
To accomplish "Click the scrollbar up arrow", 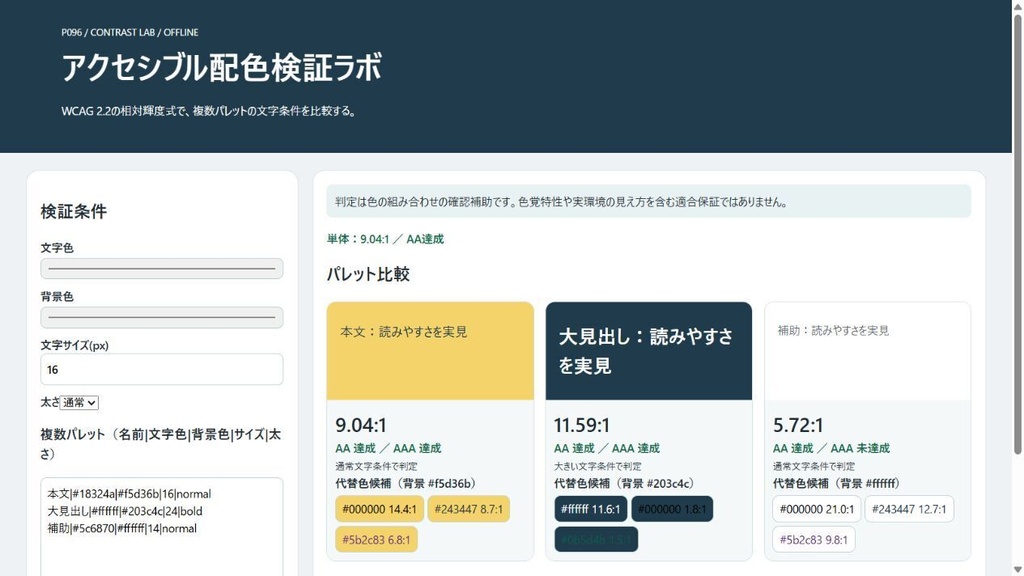I will tap(1017, 5).
